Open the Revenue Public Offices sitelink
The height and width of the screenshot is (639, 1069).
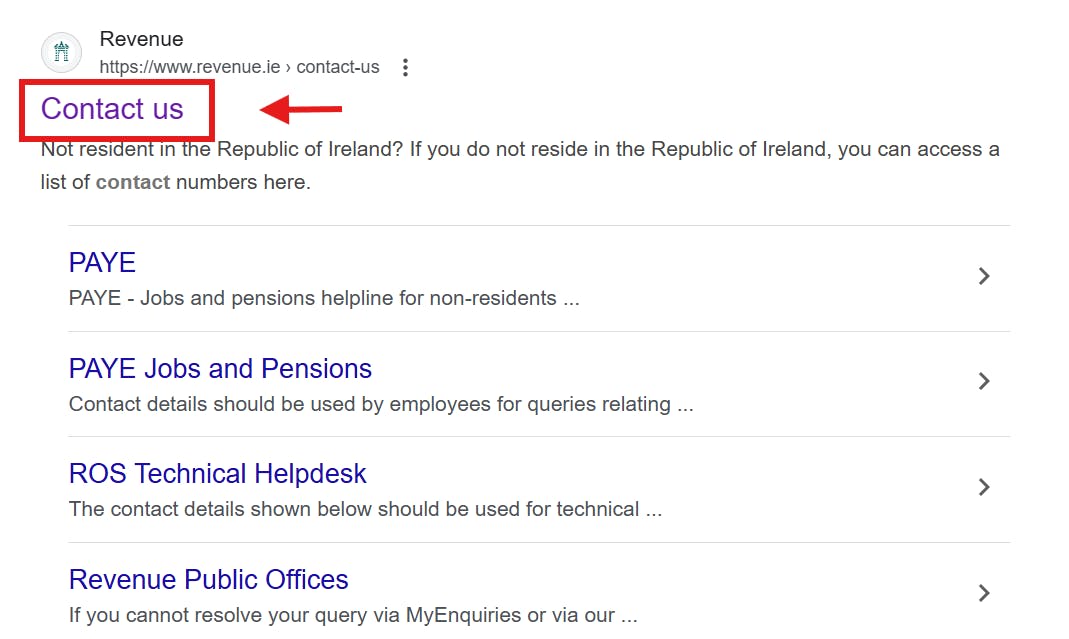click(x=208, y=579)
